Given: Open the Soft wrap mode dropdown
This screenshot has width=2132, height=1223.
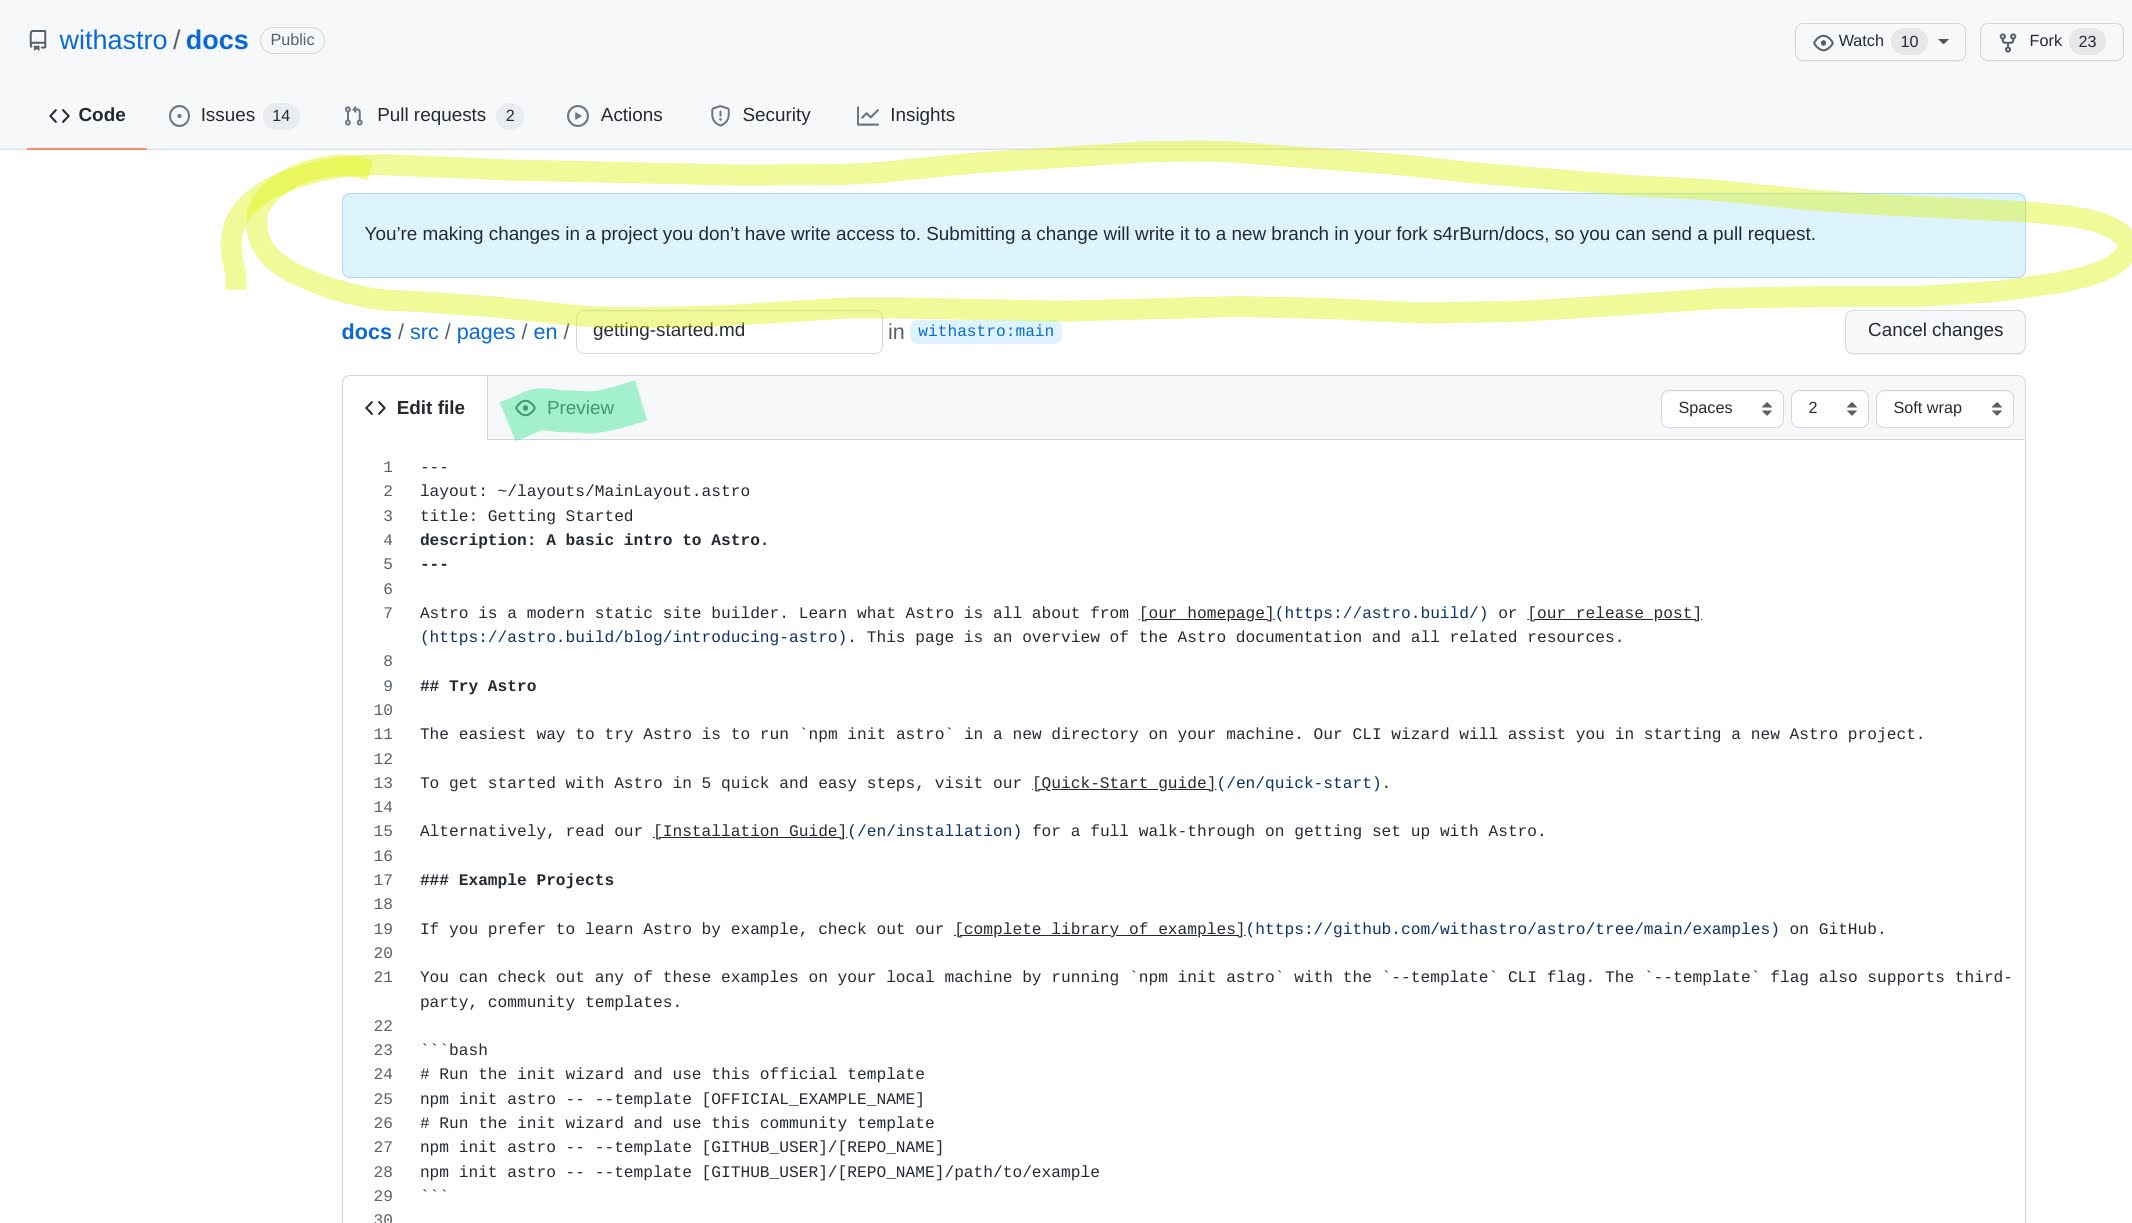Looking at the screenshot, I should (x=1944, y=408).
